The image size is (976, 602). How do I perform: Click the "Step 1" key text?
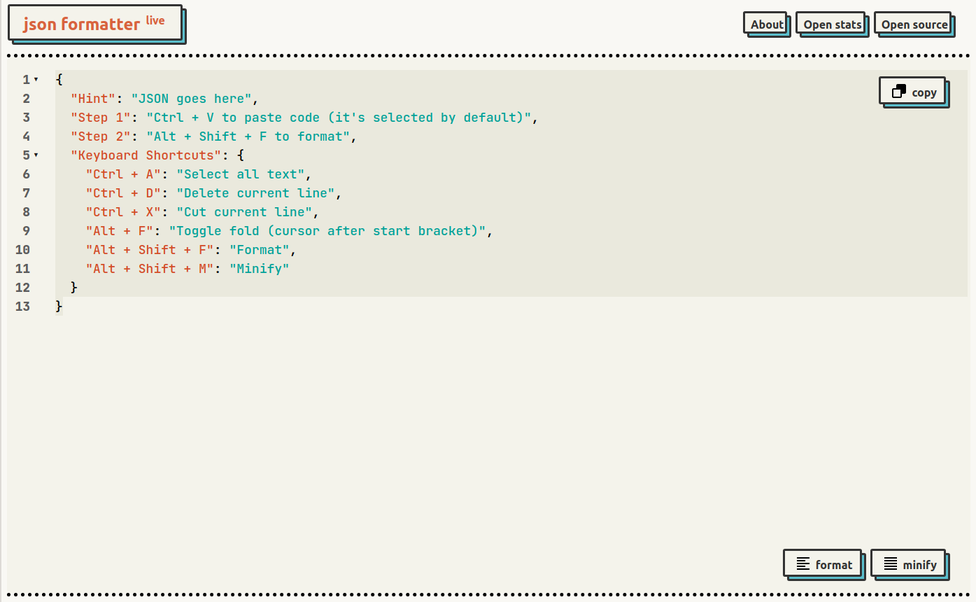(x=100, y=118)
